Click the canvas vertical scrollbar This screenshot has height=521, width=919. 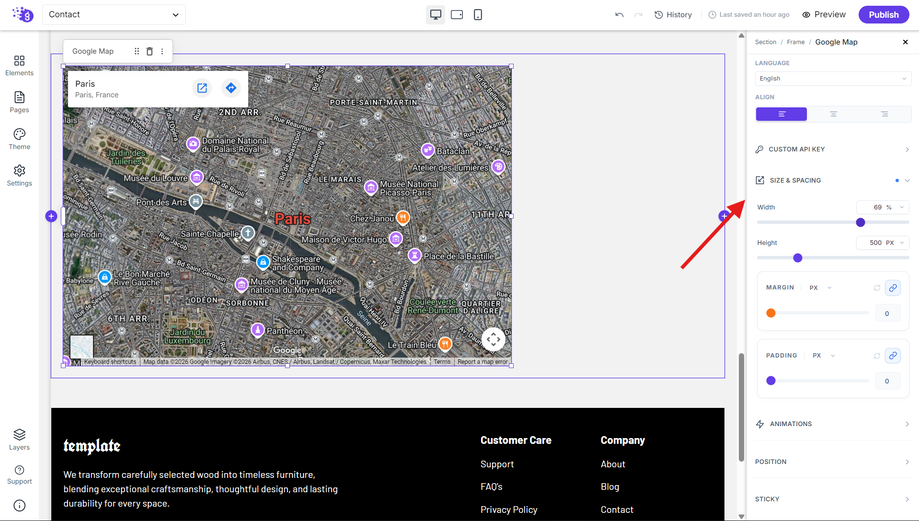[741, 407]
